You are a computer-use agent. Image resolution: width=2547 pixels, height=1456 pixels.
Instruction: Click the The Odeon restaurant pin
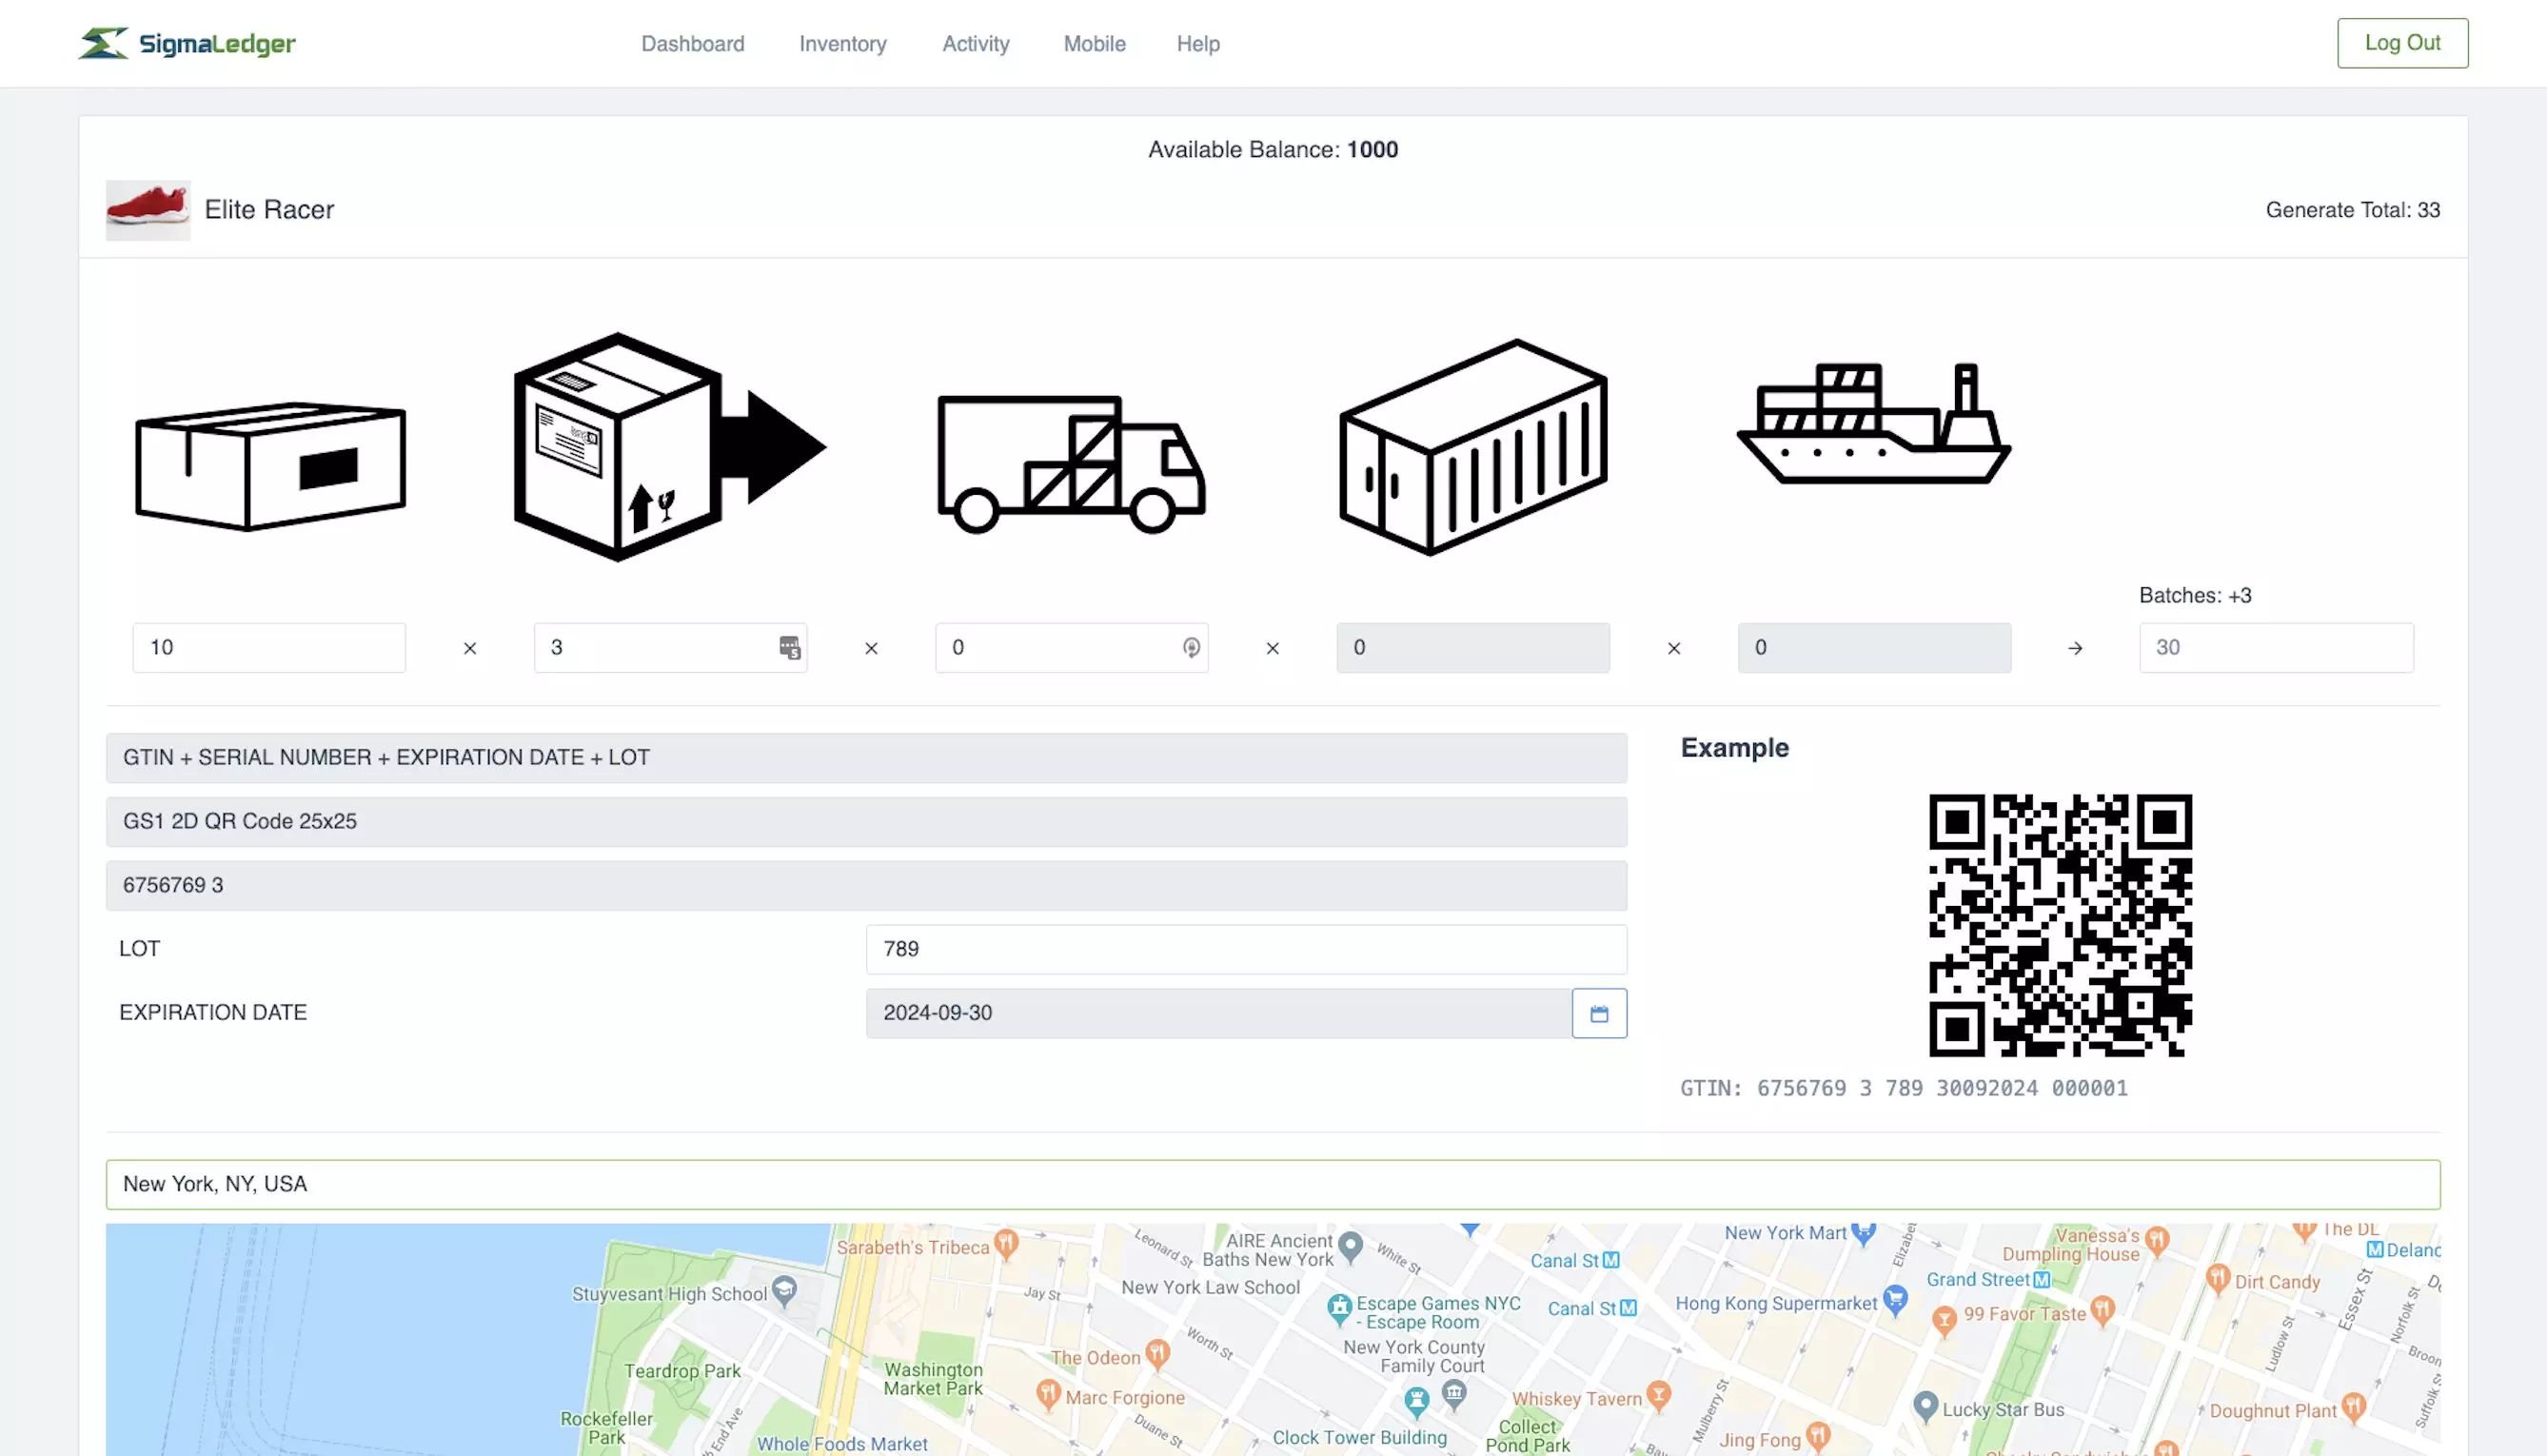1157,1354
